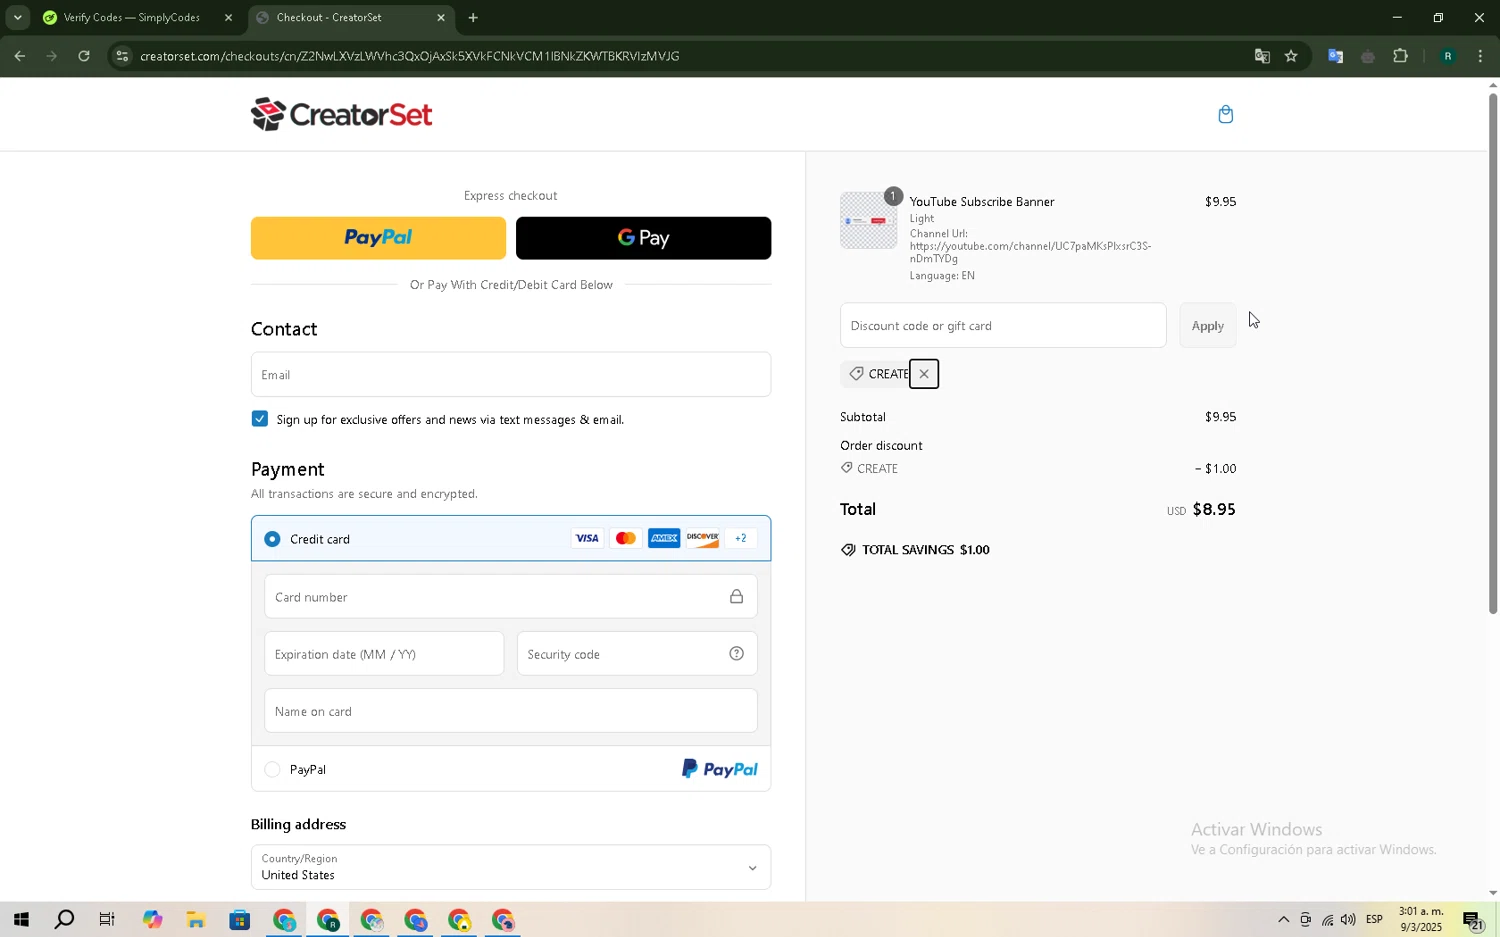This screenshot has height=937, width=1500.
Task: Go back to the previous page
Action: 20,56
